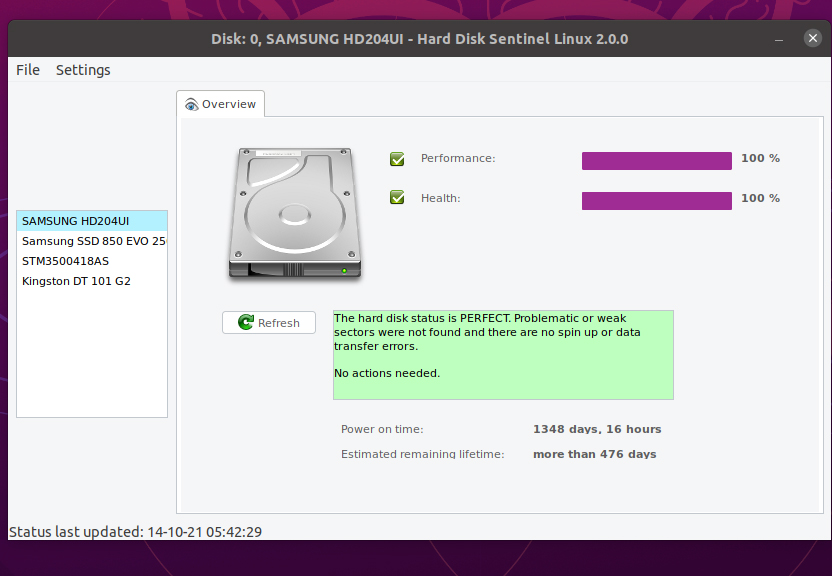Click the 'Performance:' label
The image size is (832, 576).
point(458,158)
